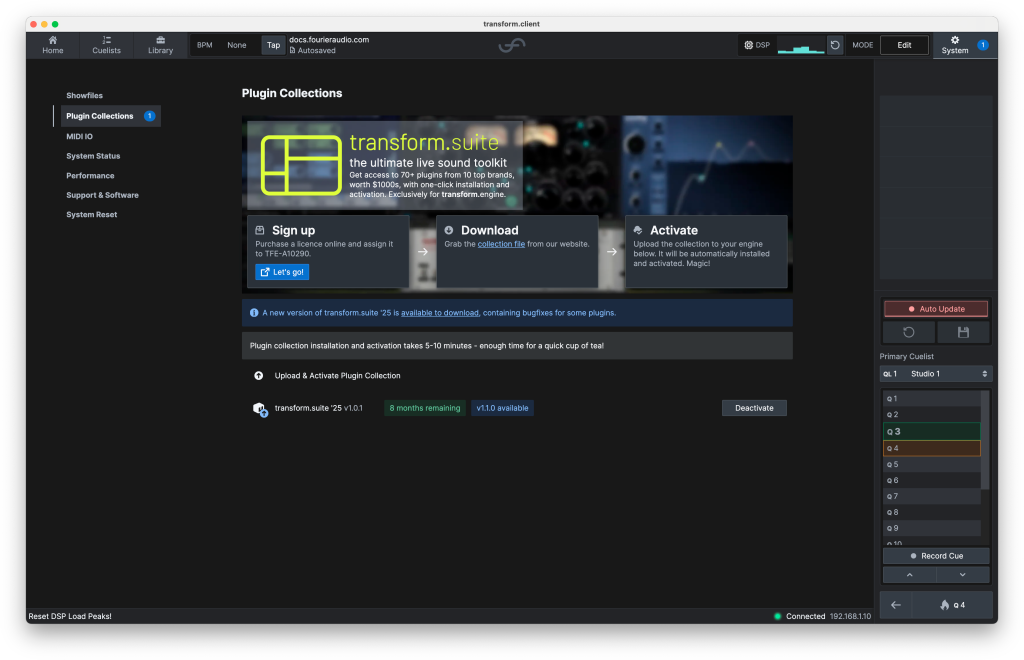Click the save floppy disk button
The height and width of the screenshot is (660, 1024).
[x=963, y=332]
